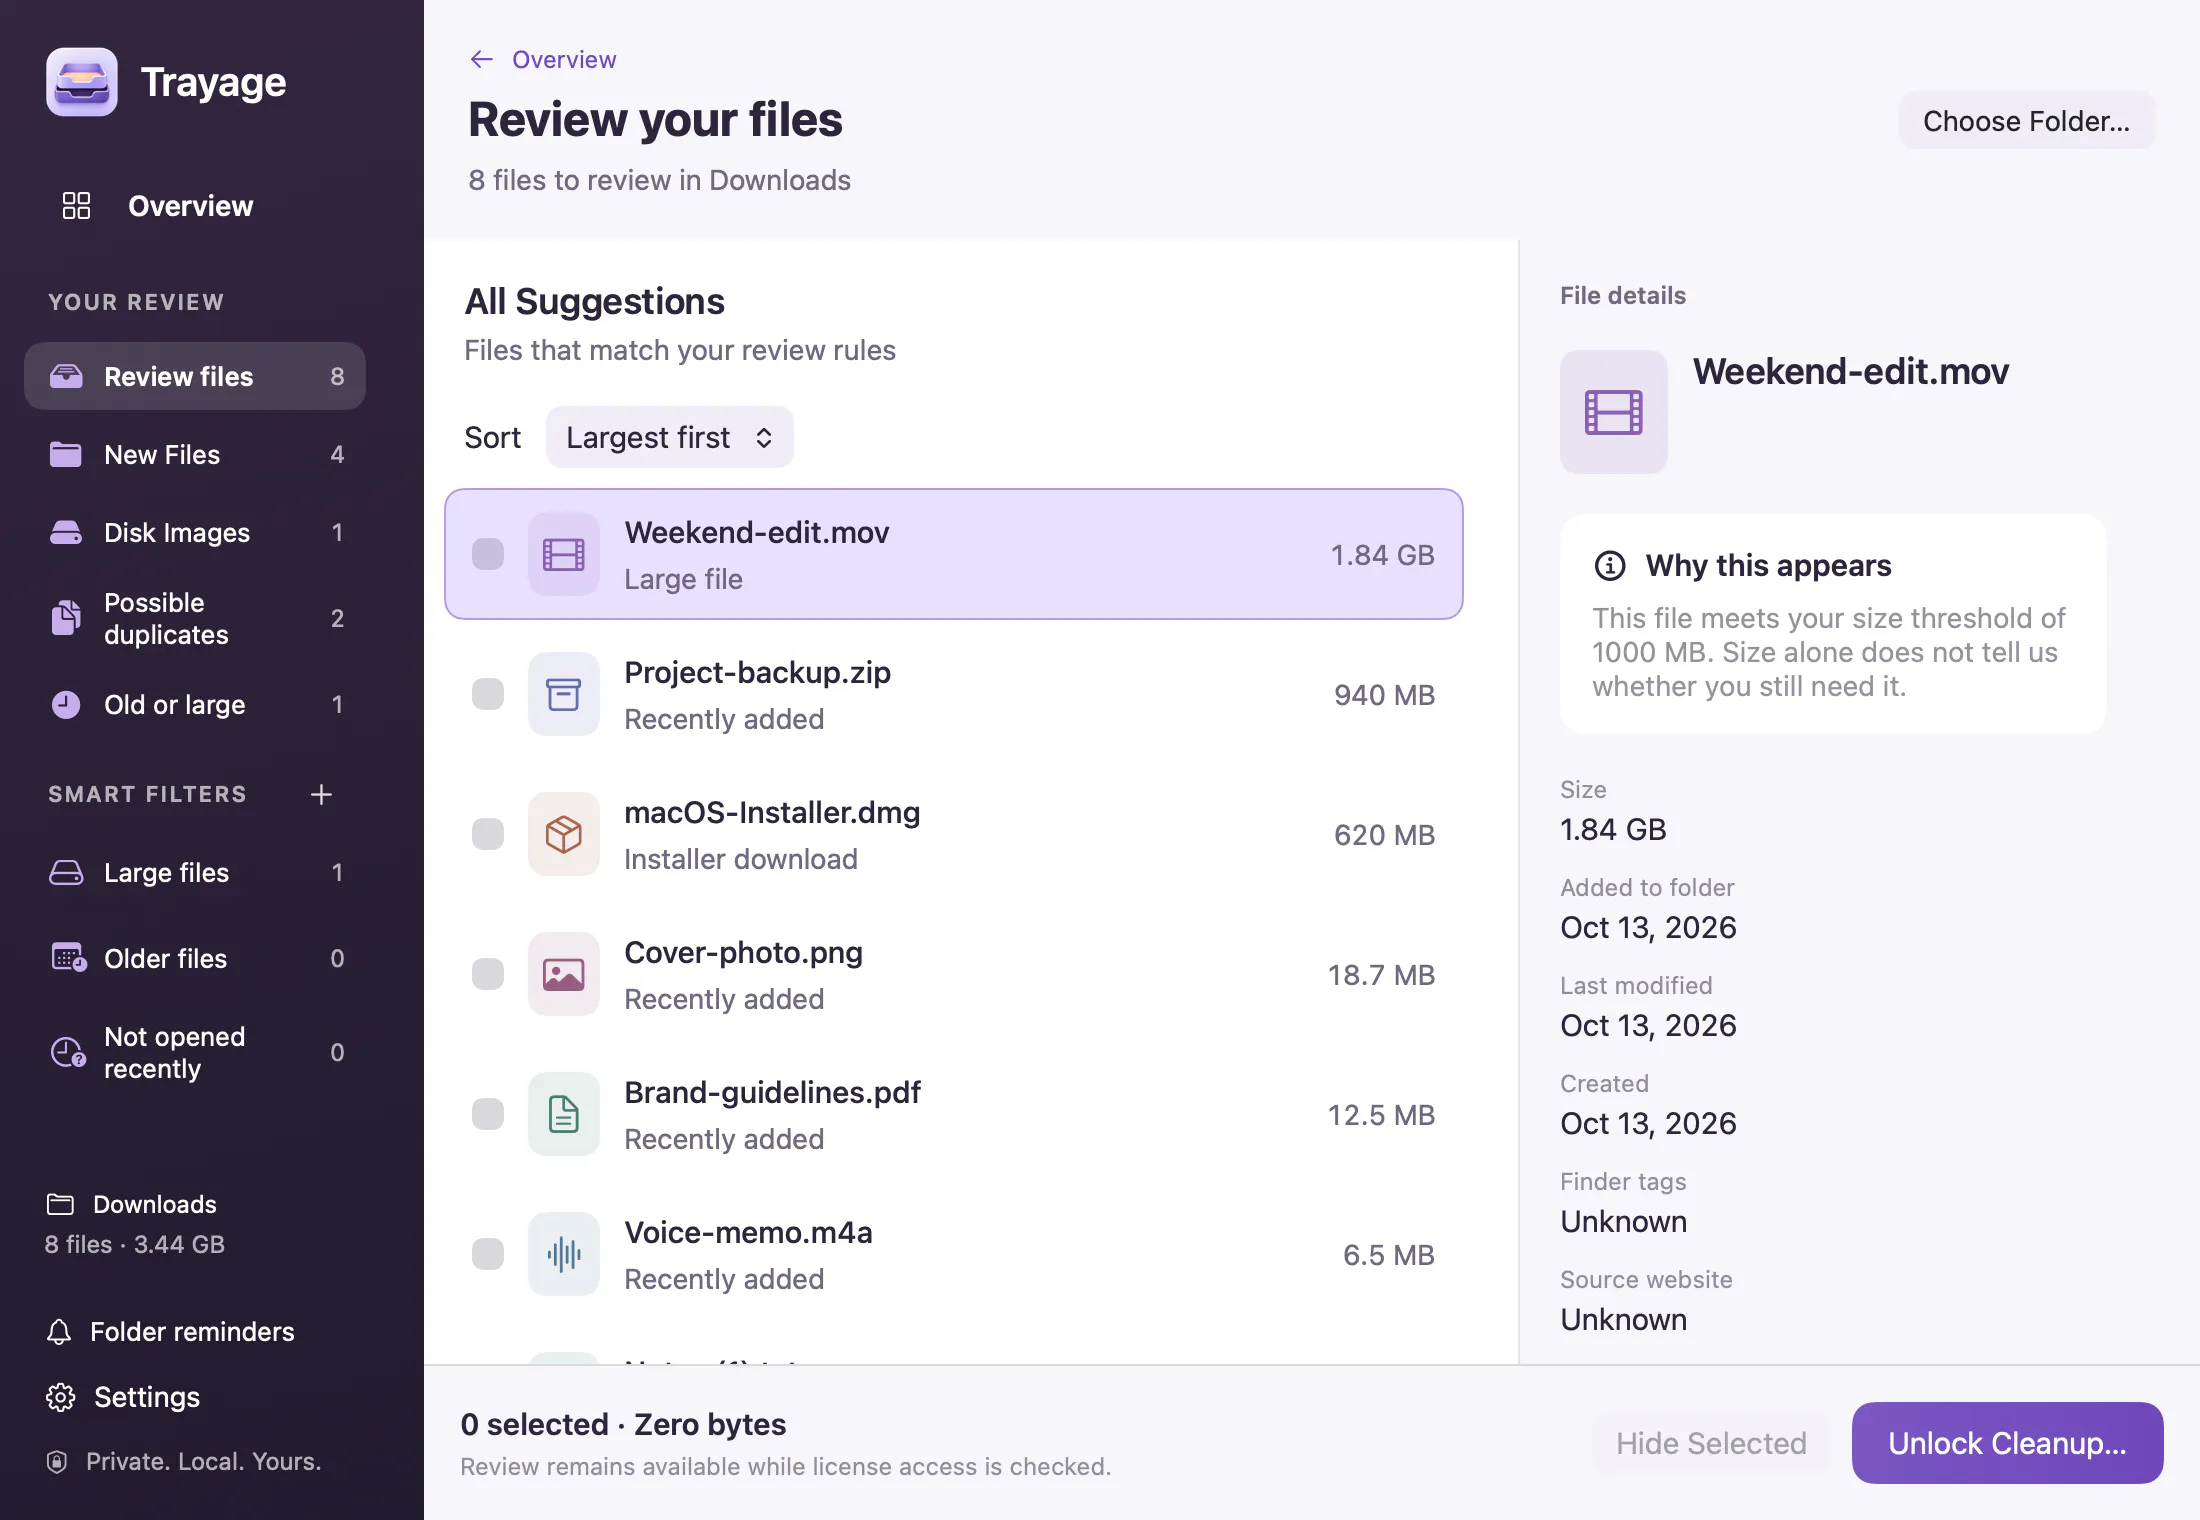
Task: Click the macOS-Installer.dmg package icon
Action: 564,834
